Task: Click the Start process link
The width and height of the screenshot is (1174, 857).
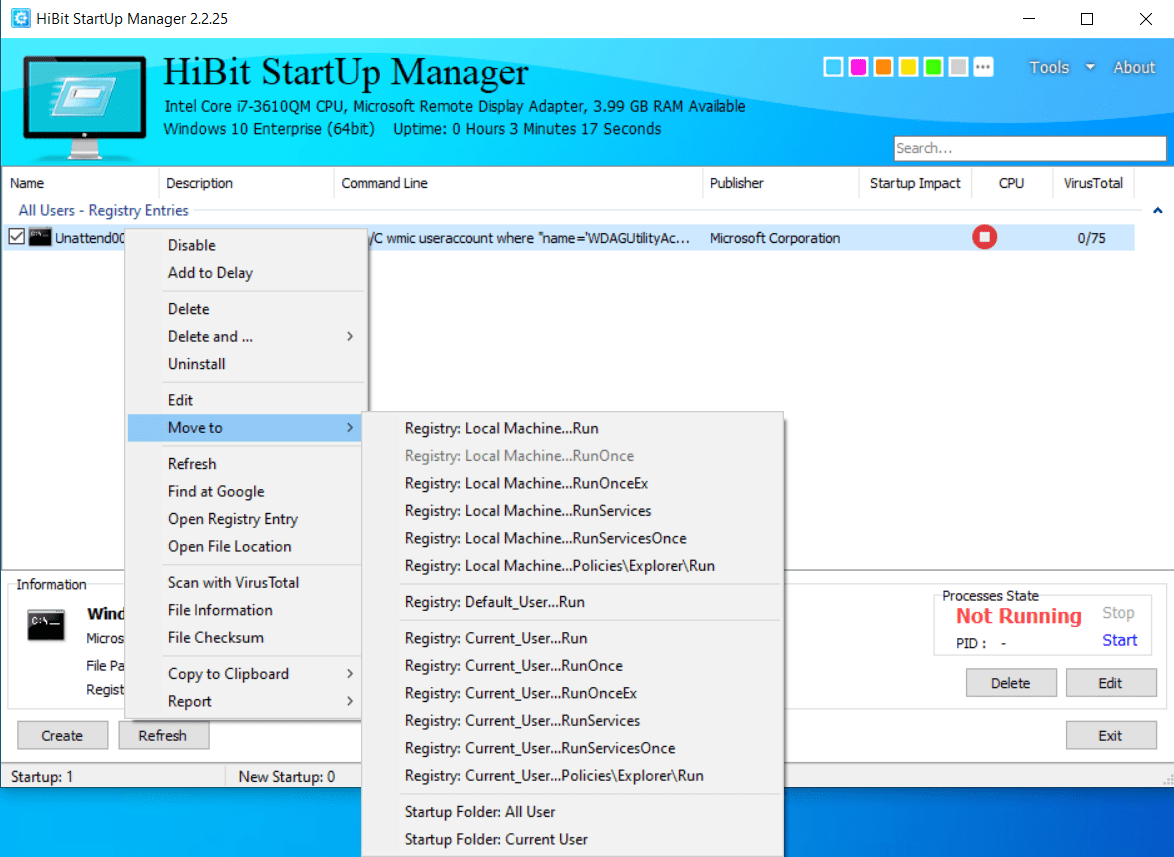Action: (1119, 640)
